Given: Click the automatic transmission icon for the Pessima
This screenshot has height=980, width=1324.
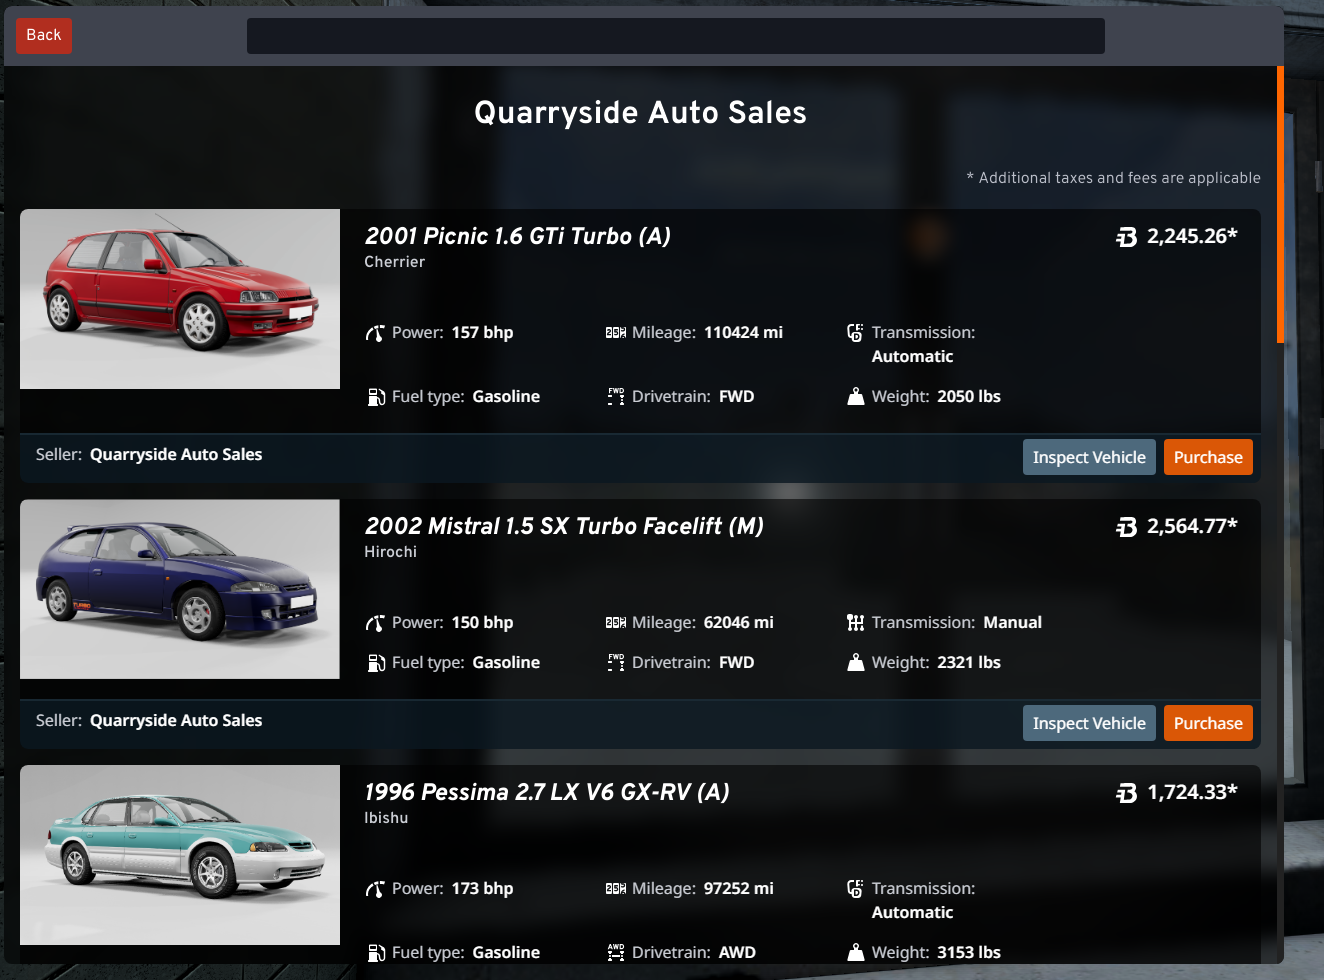Looking at the screenshot, I should click(855, 889).
